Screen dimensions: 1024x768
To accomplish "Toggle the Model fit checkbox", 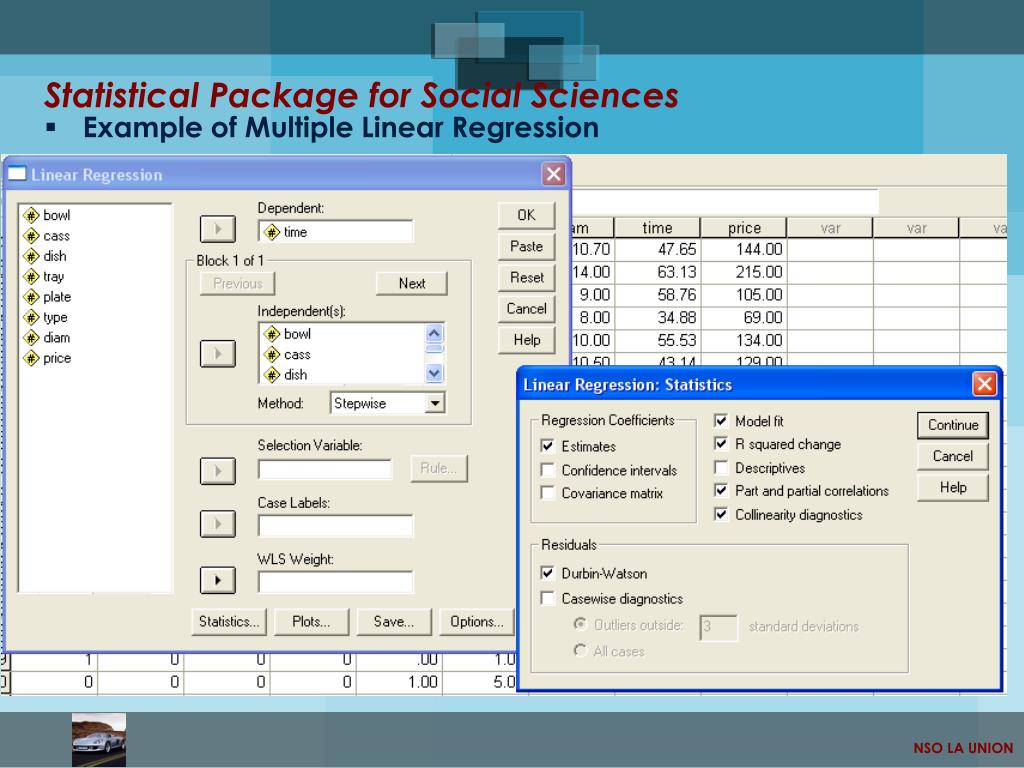I will pos(721,421).
